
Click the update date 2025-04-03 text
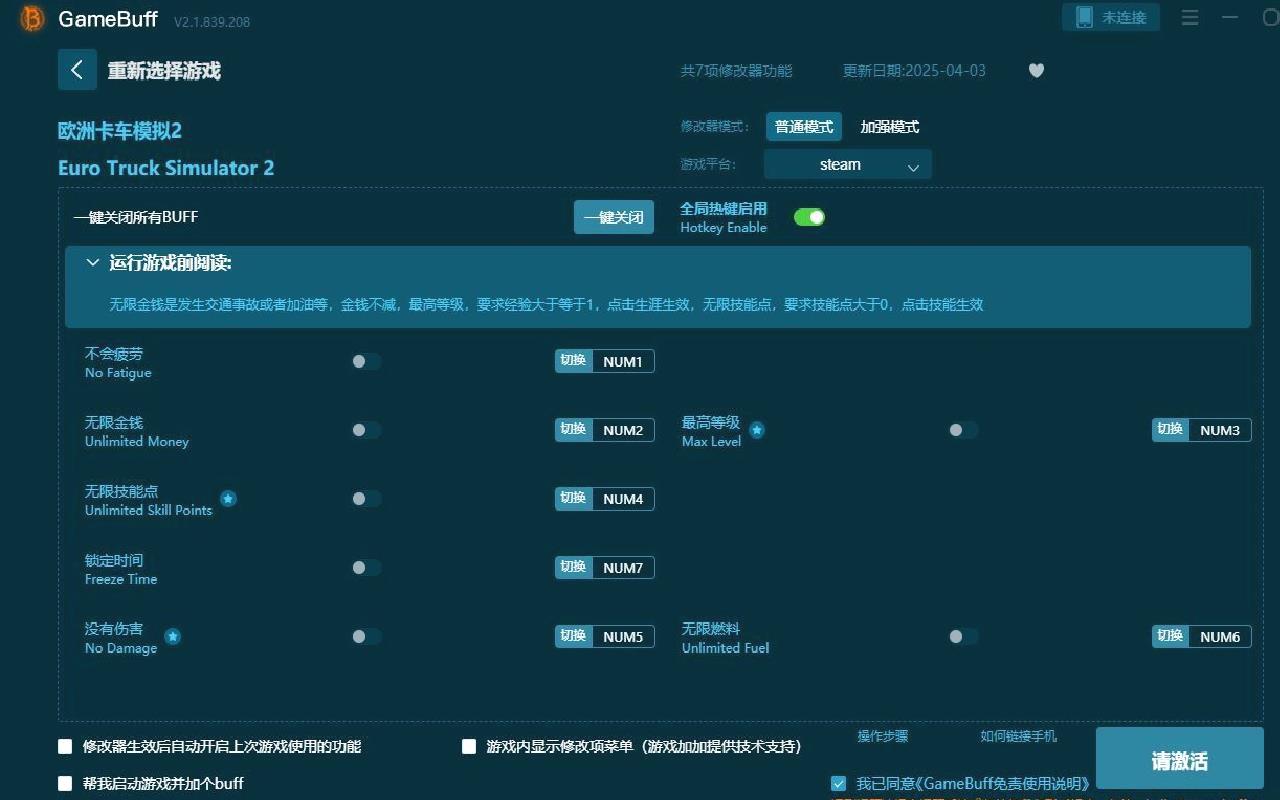click(x=914, y=70)
